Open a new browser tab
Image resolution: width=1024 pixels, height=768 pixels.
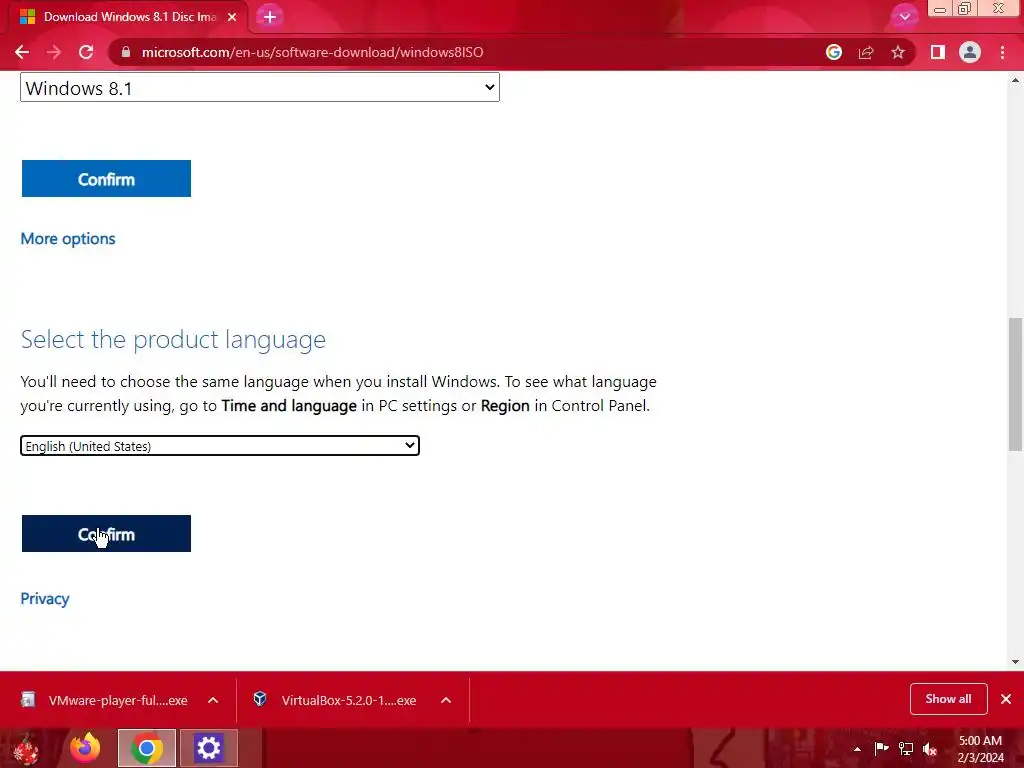[x=270, y=17]
